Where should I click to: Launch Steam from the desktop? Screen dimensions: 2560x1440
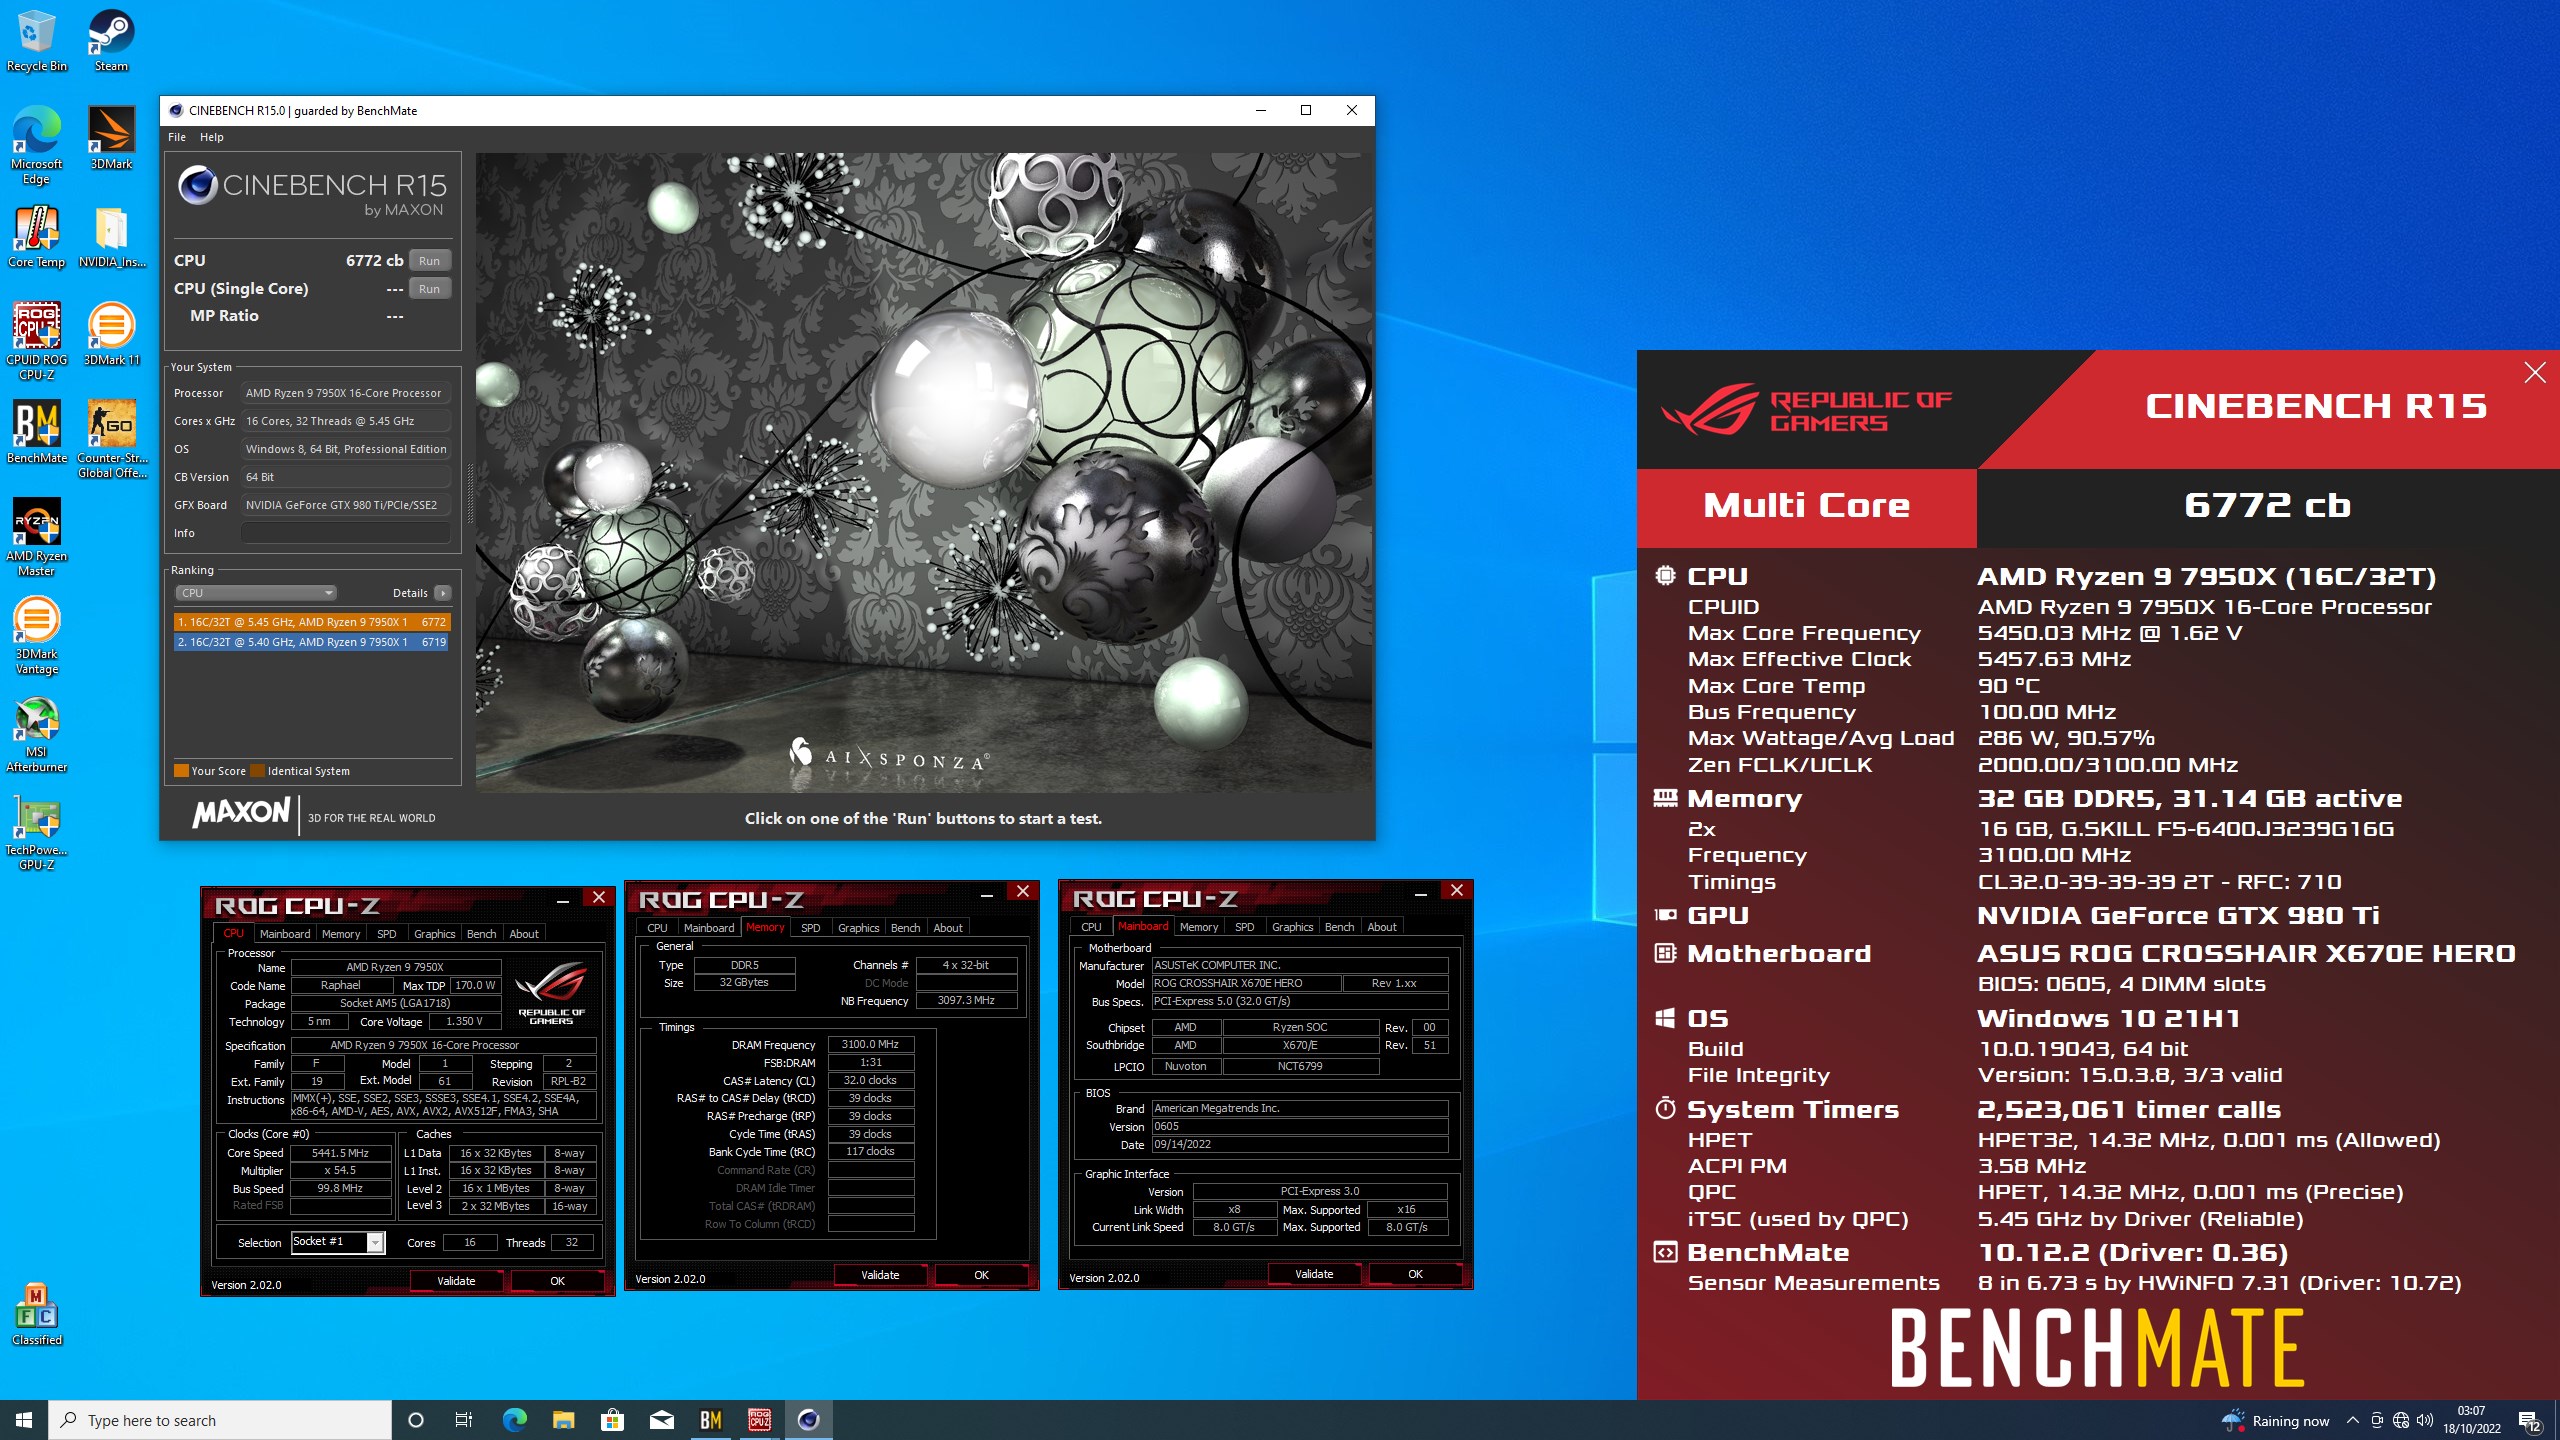point(111,40)
